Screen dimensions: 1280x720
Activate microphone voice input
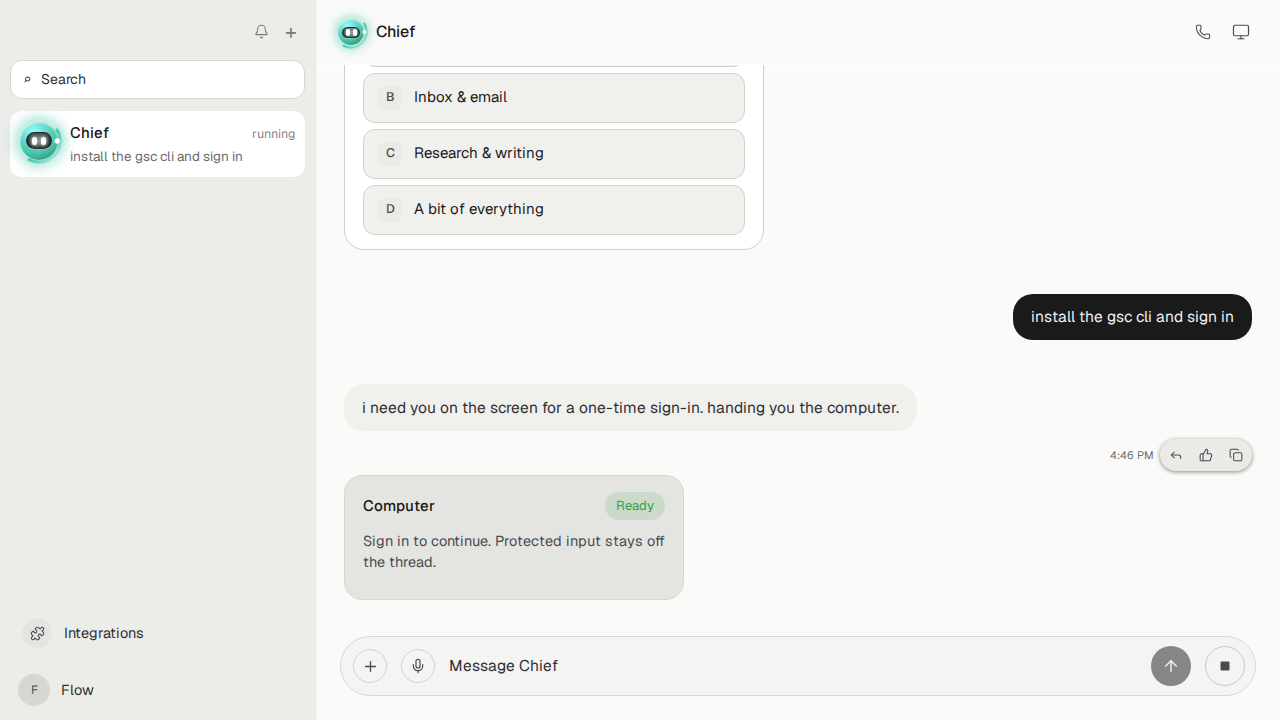[x=418, y=666]
